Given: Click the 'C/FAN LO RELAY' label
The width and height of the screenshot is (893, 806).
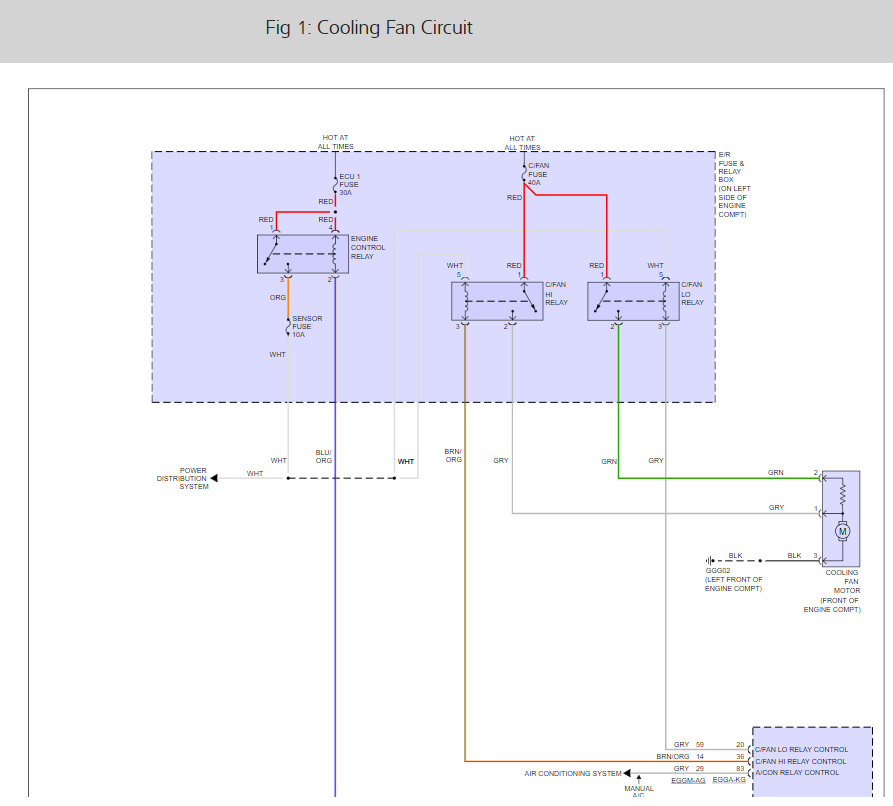Looking at the screenshot, I should 693,293.
